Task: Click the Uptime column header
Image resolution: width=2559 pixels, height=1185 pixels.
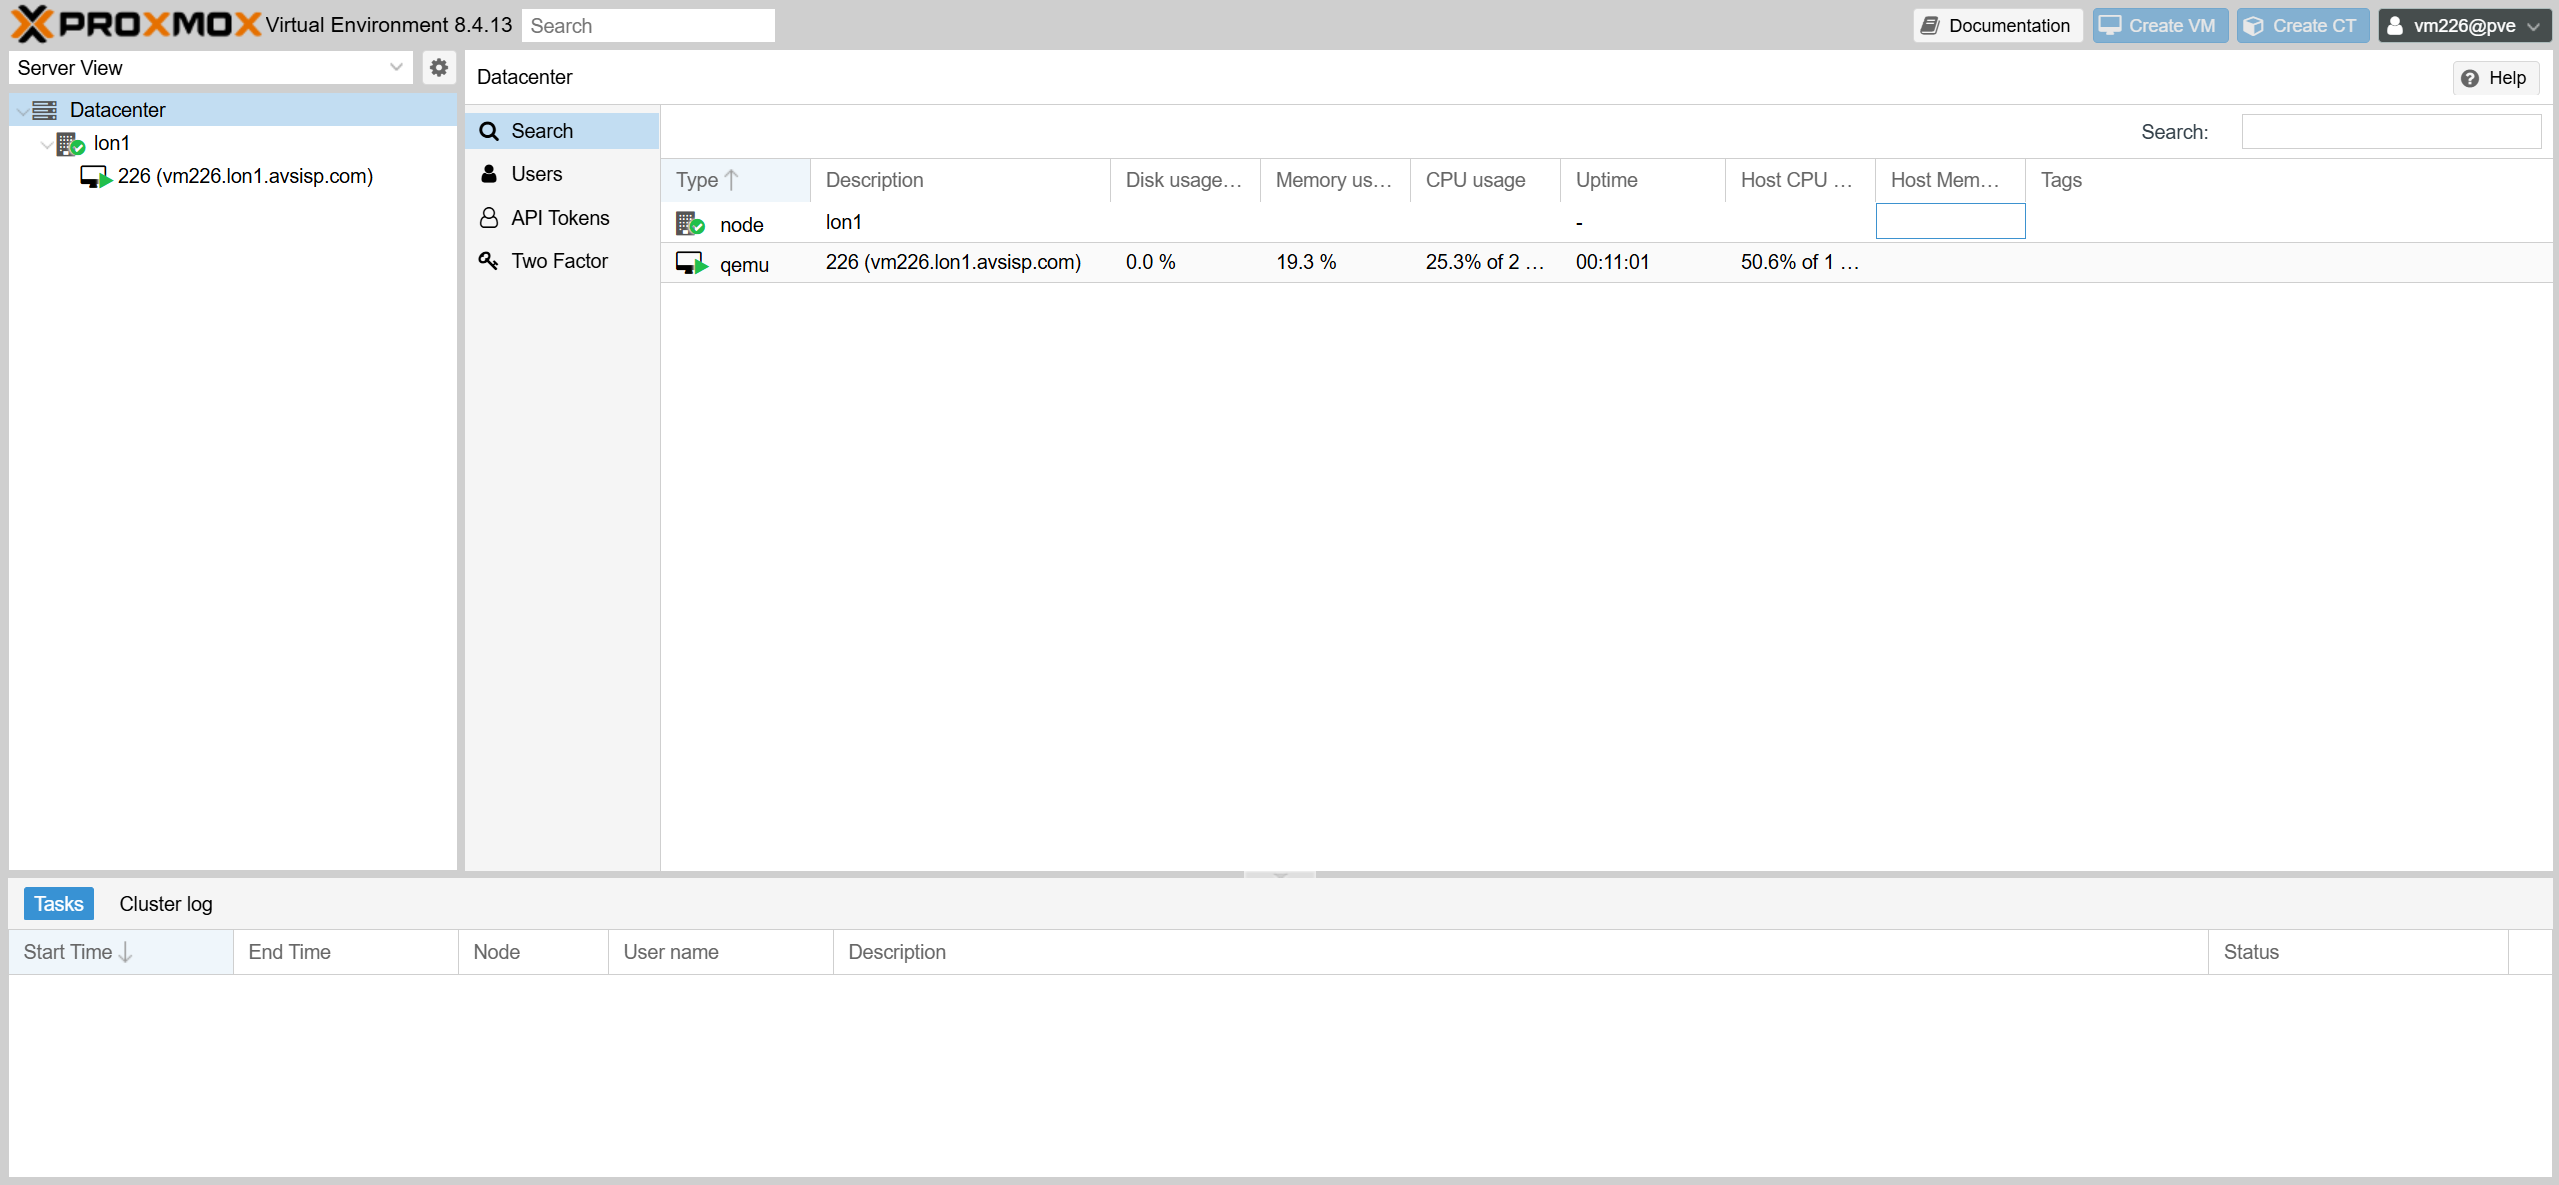Action: pos(1643,180)
